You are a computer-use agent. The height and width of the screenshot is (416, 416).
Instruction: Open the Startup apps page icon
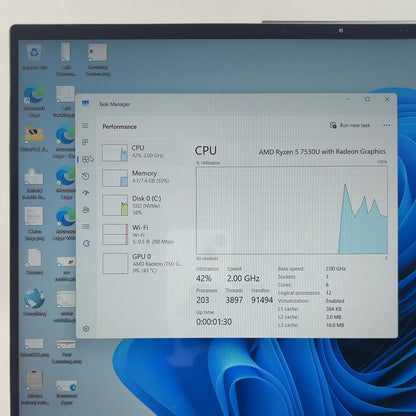coord(86,193)
